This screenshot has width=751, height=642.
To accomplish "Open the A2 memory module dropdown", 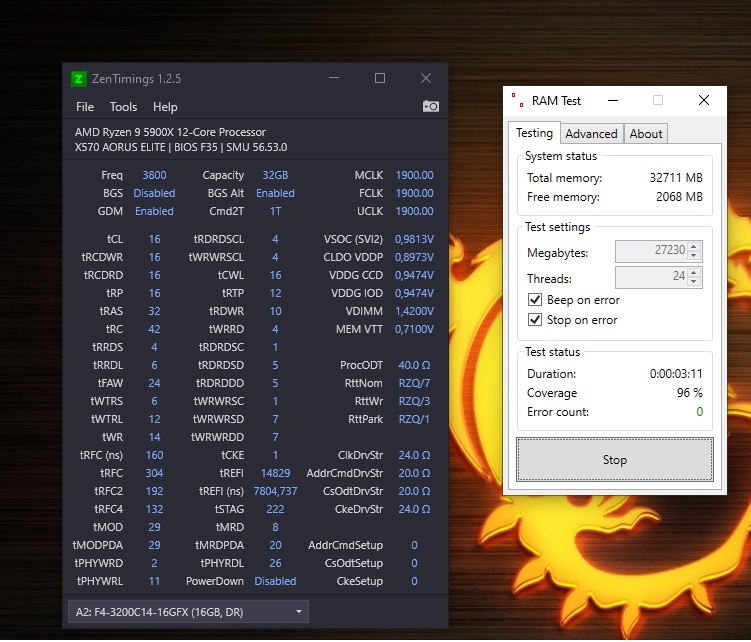I will pos(188,612).
